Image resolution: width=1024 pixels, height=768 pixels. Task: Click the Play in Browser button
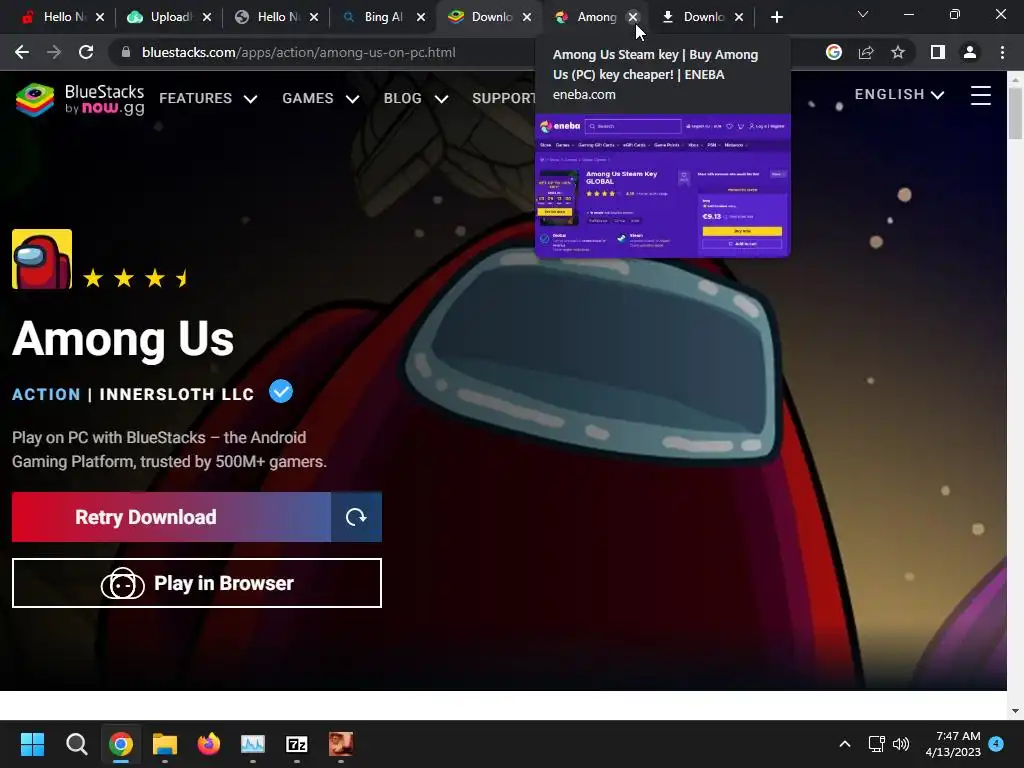coord(197,583)
